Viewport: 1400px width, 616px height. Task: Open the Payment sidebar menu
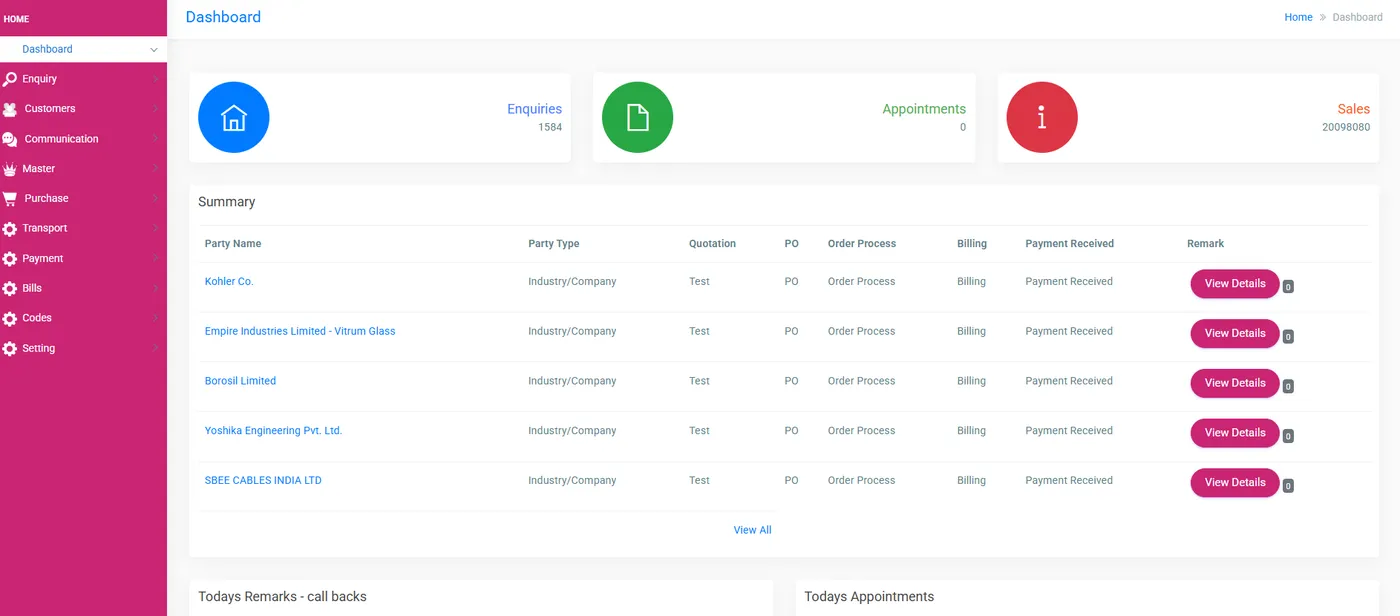pos(83,258)
